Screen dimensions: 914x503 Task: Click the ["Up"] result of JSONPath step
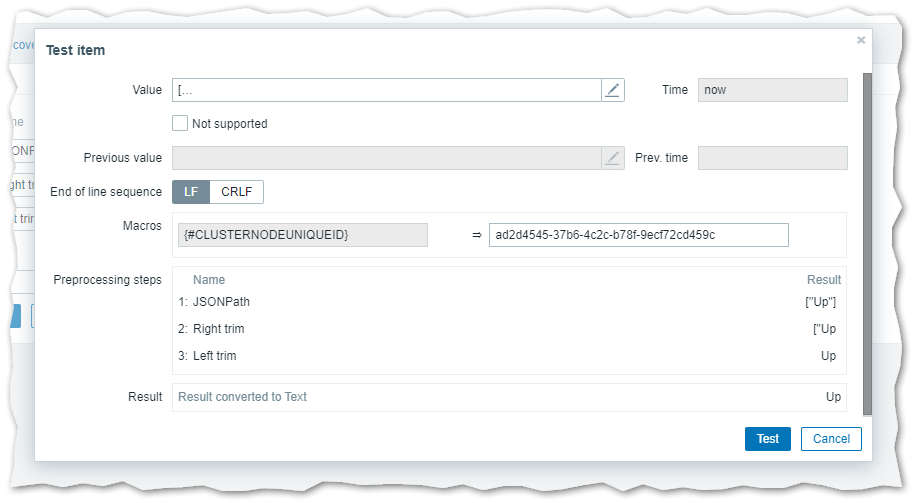point(820,302)
